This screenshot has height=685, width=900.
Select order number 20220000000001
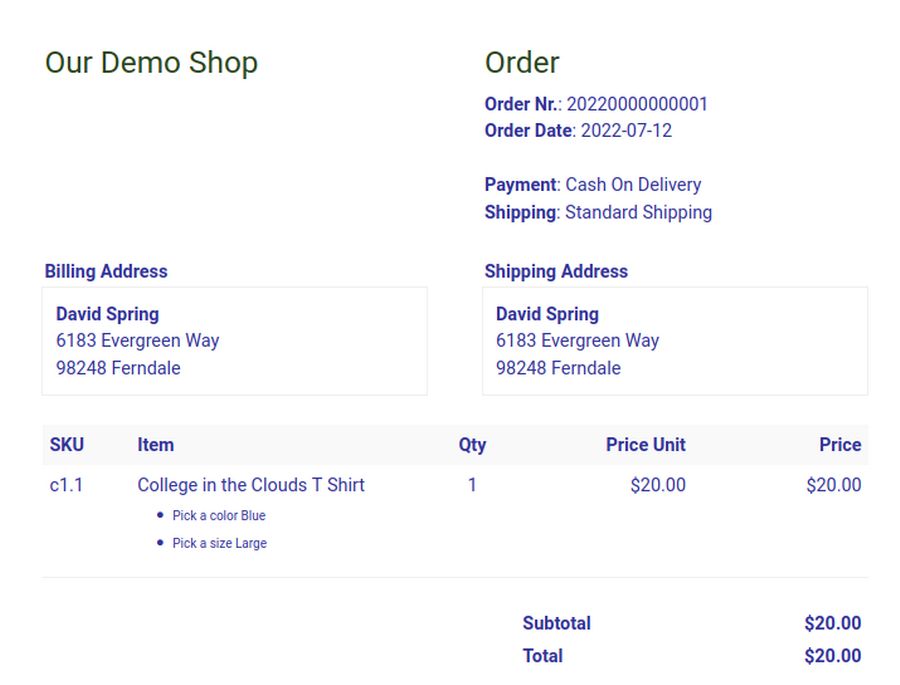pyautogui.click(x=637, y=104)
